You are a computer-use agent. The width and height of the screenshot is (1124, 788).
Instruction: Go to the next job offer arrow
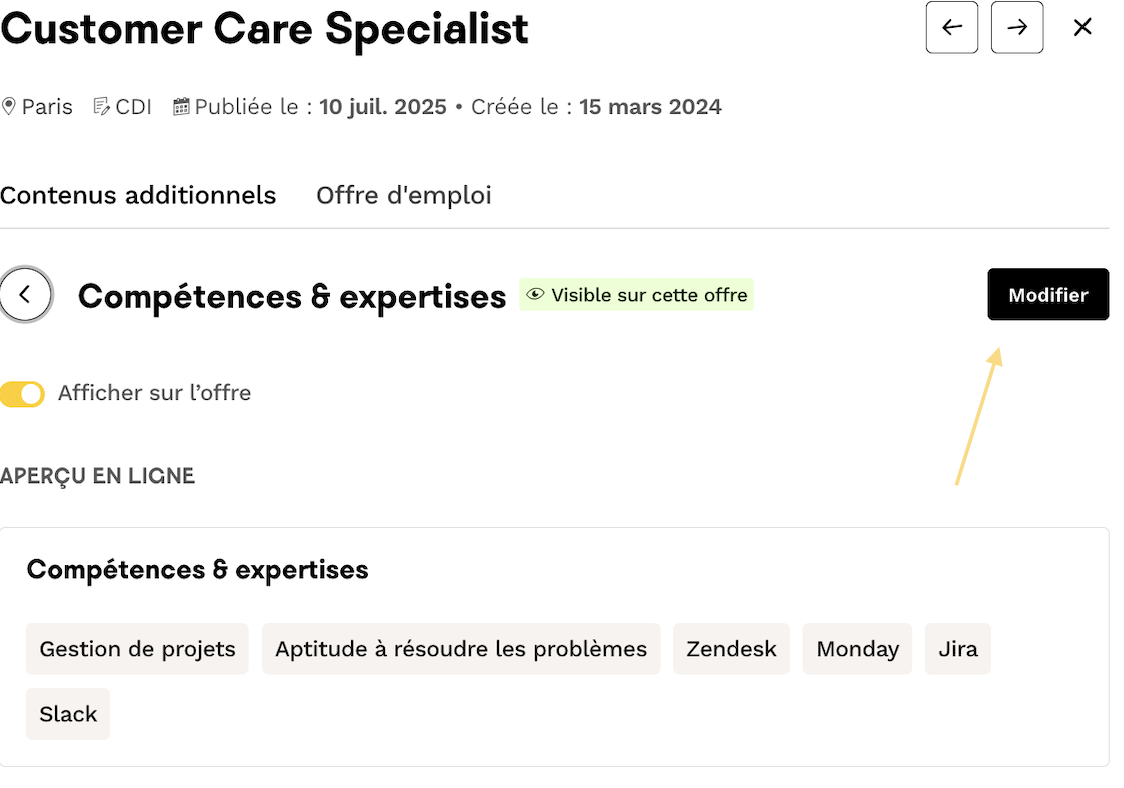[x=1016, y=27]
